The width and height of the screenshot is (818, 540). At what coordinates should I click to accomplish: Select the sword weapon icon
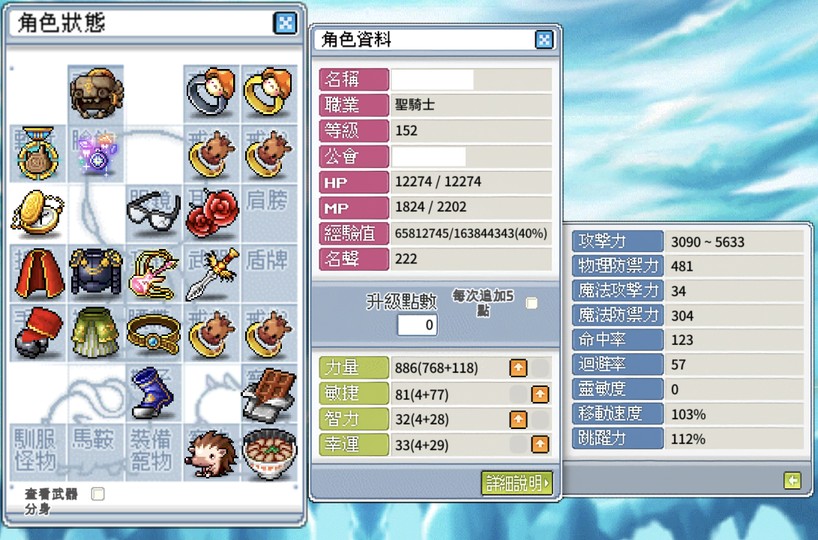pyautogui.click(x=212, y=274)
